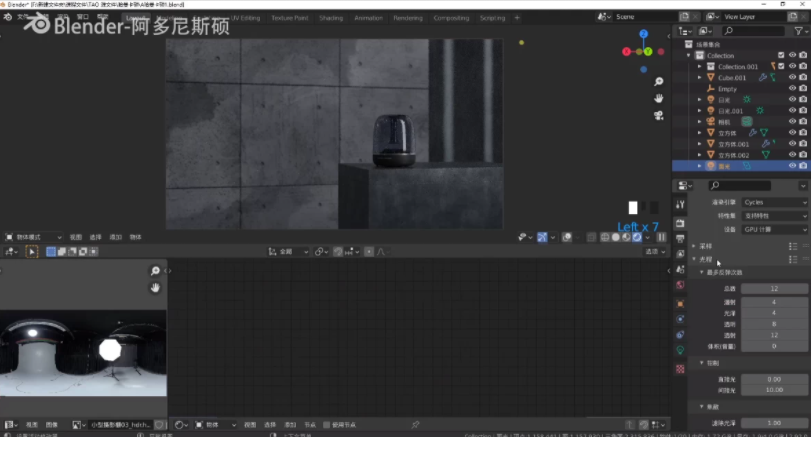Click the indirect light clamp 10.00 field
The width and height of the screenshot is (812, 460).
pyautogui.click(x=774, y=390)
